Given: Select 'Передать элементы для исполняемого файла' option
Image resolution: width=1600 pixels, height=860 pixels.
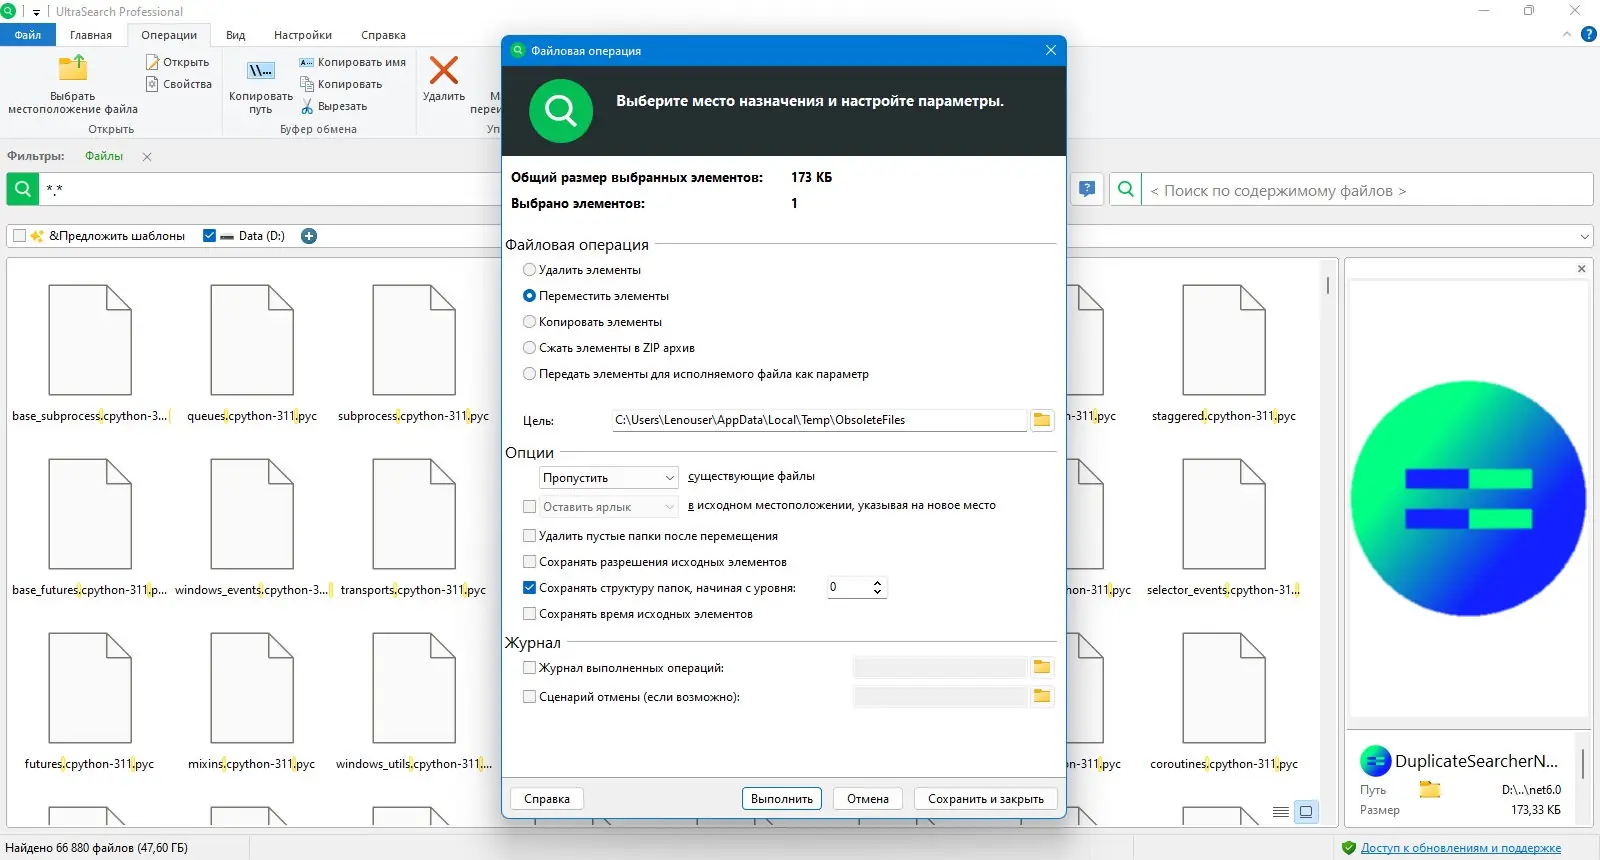Looking at the screenshot, I should tap(530, 374).
